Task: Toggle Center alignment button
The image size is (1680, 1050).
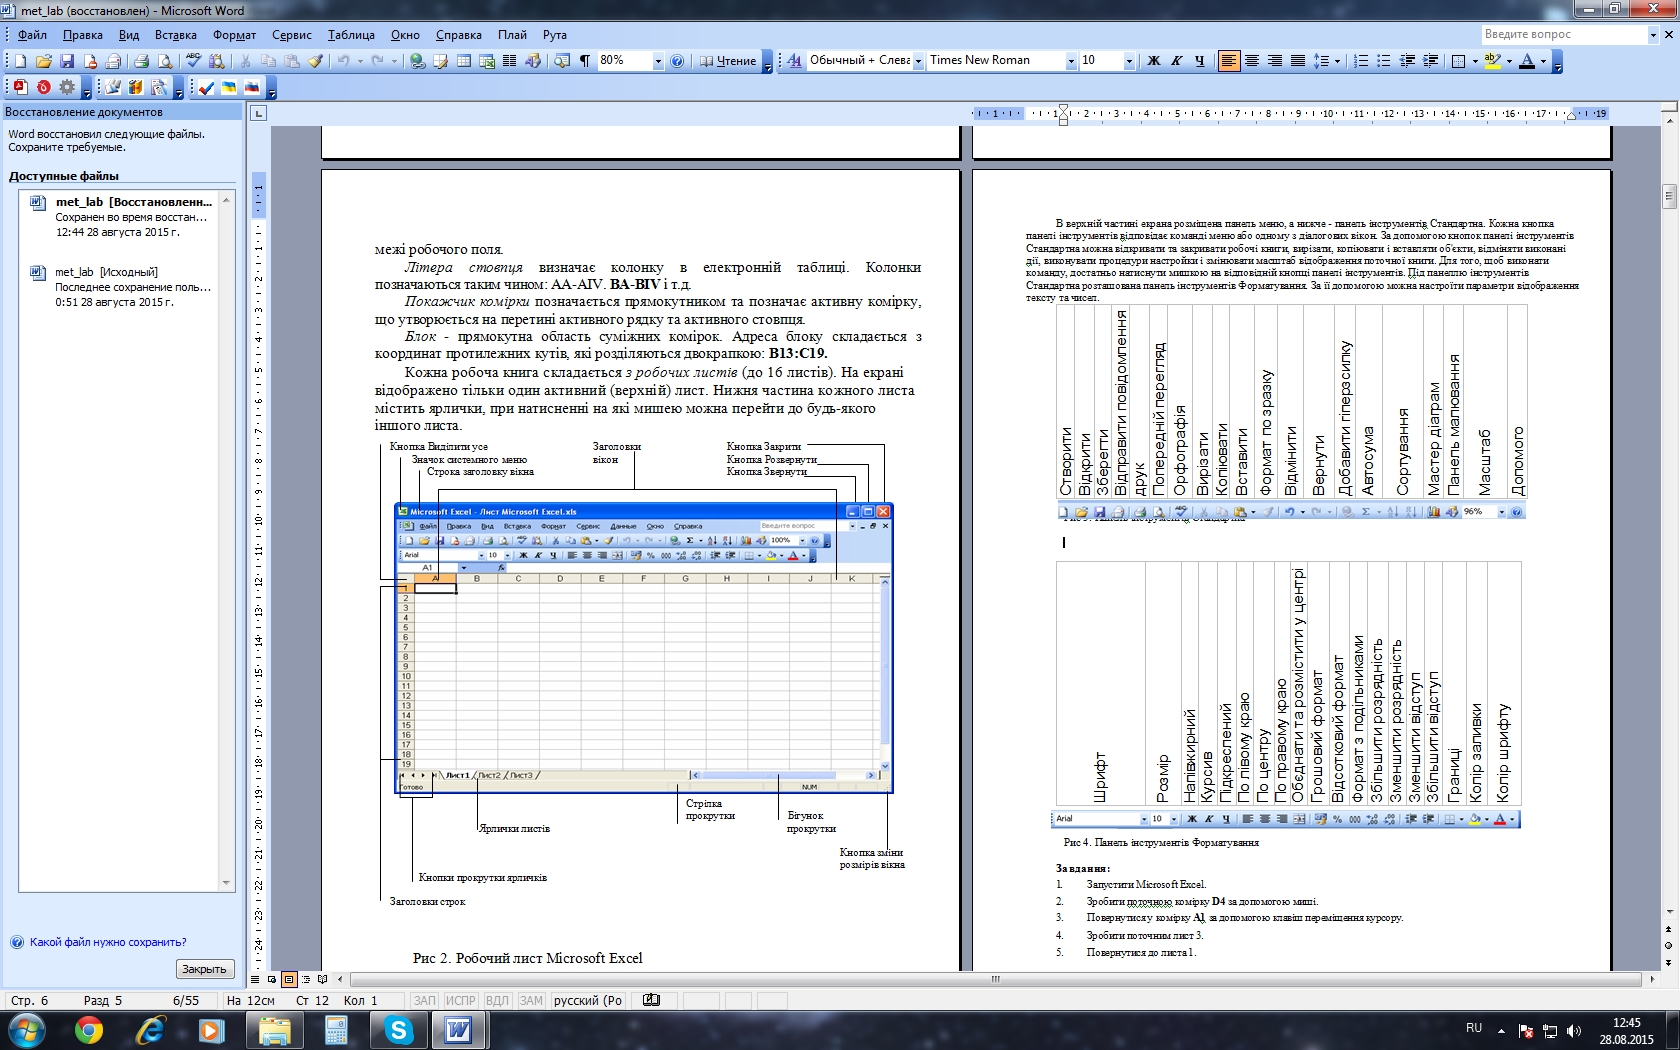Action: point(1251,61)
